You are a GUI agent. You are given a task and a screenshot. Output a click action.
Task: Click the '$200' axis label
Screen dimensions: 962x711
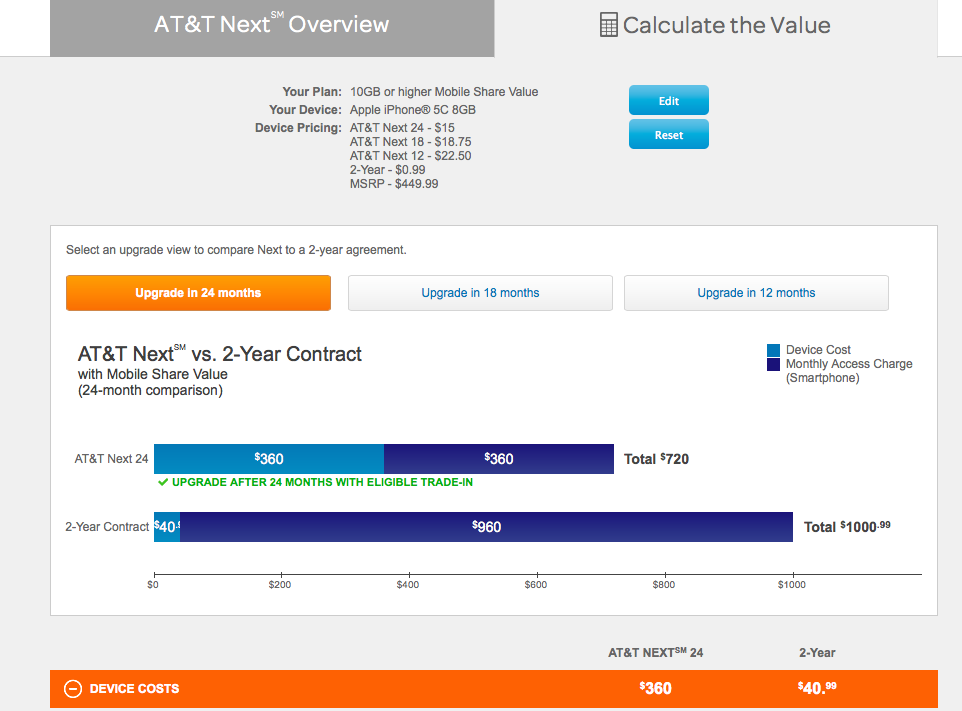pos(280,585)
